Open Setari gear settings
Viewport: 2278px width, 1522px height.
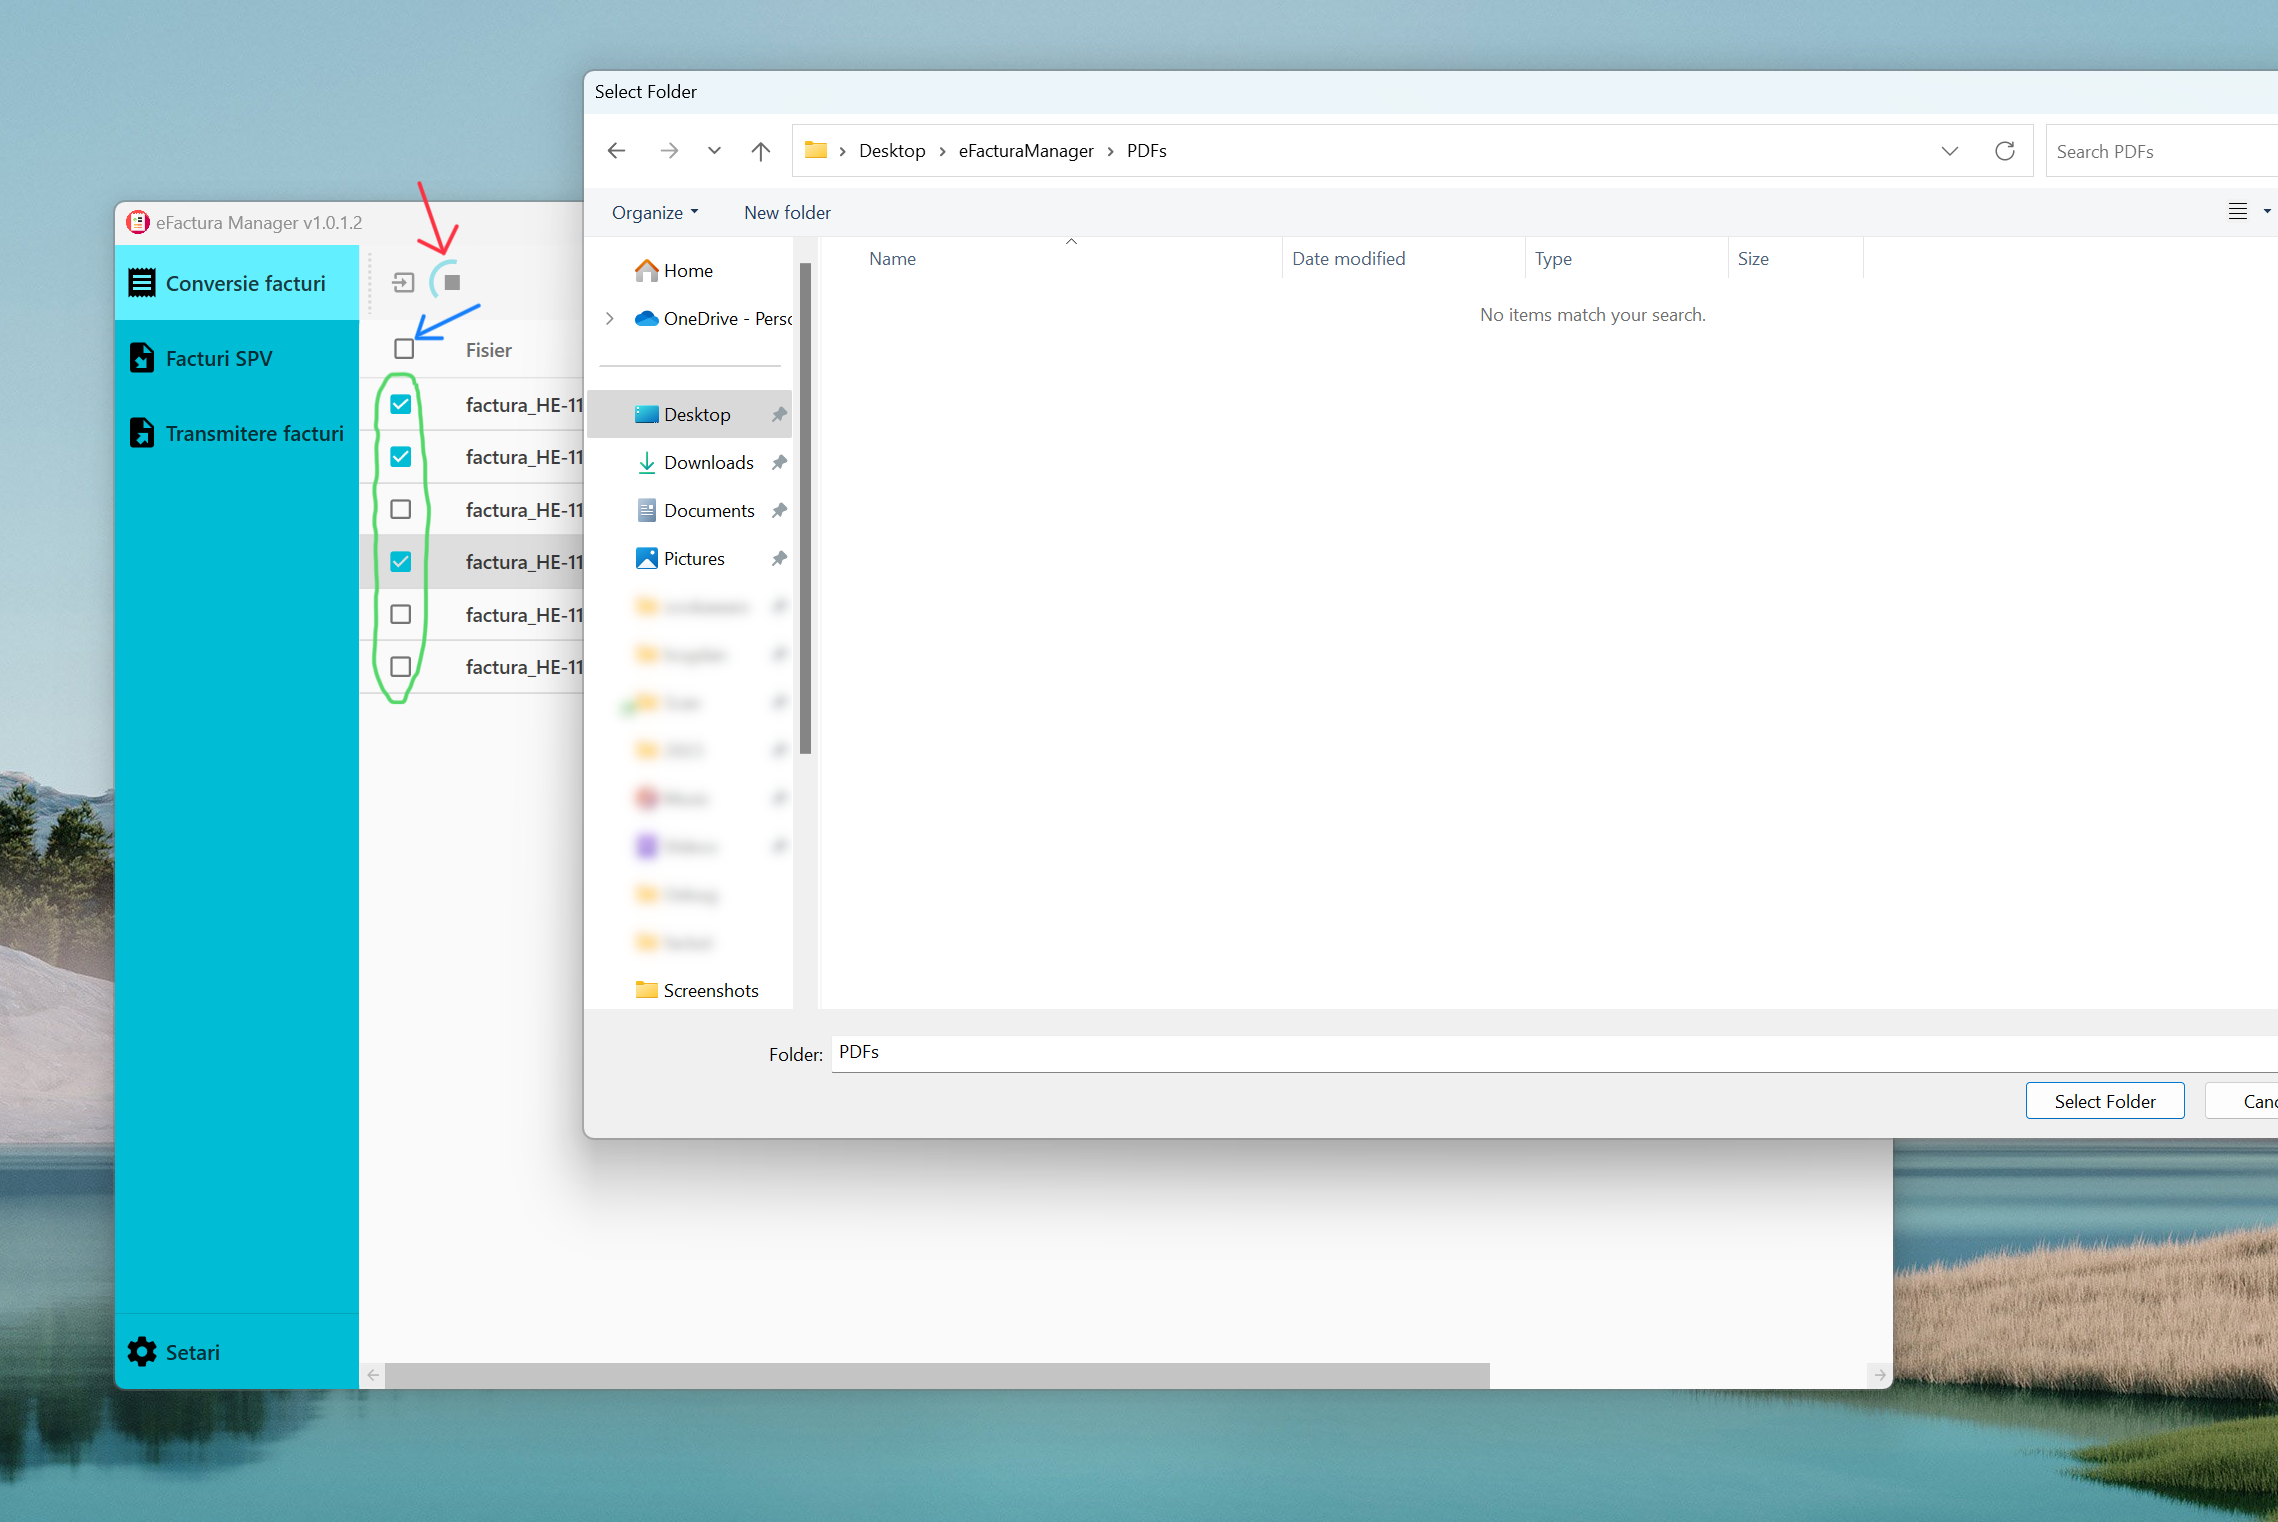[x=174, y=1352]
